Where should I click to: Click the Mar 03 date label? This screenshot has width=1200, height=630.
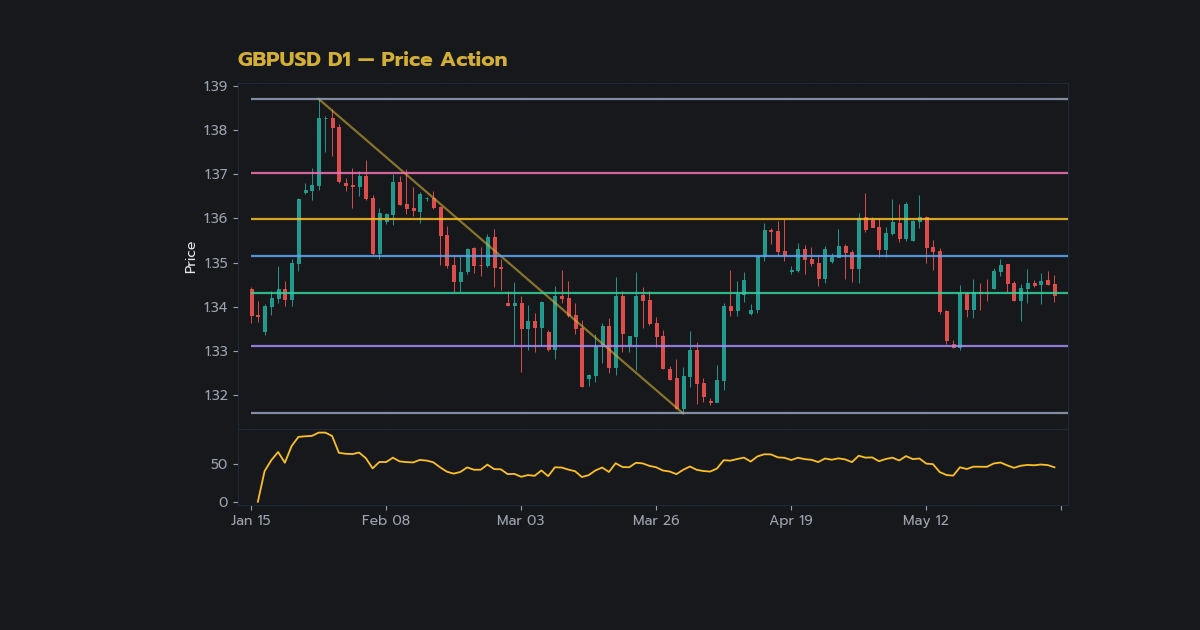521,521
